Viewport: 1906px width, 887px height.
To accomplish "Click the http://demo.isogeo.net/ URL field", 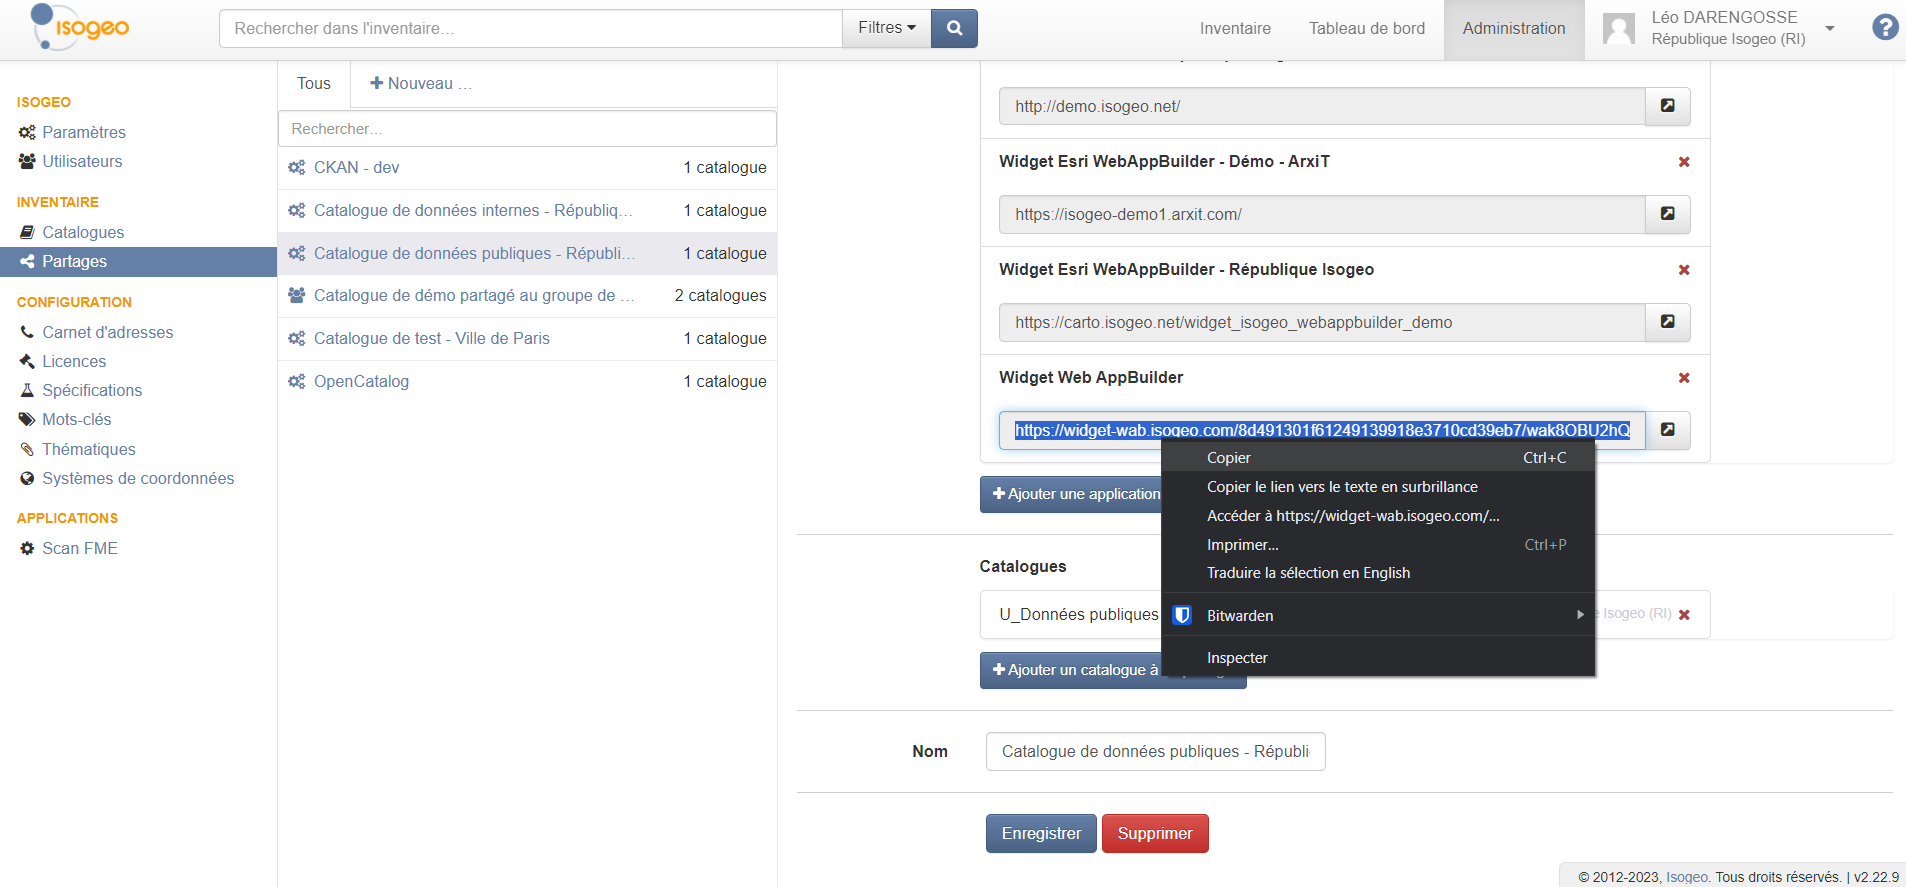I will click(1322, 106).
